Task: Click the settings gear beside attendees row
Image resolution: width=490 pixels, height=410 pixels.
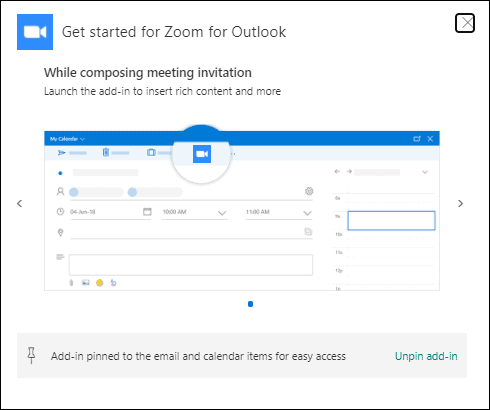Action: tap(309, 191)
